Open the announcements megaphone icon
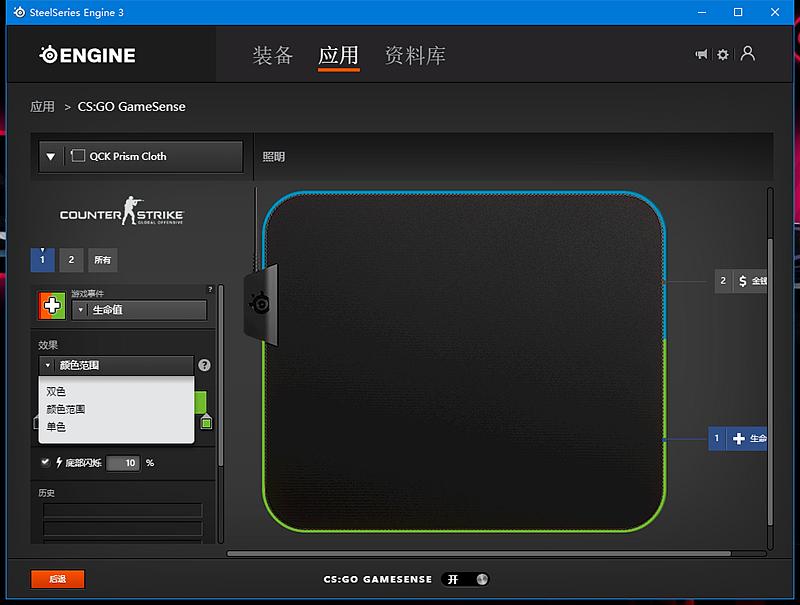 pyautogui.click(x=701, y=55)
